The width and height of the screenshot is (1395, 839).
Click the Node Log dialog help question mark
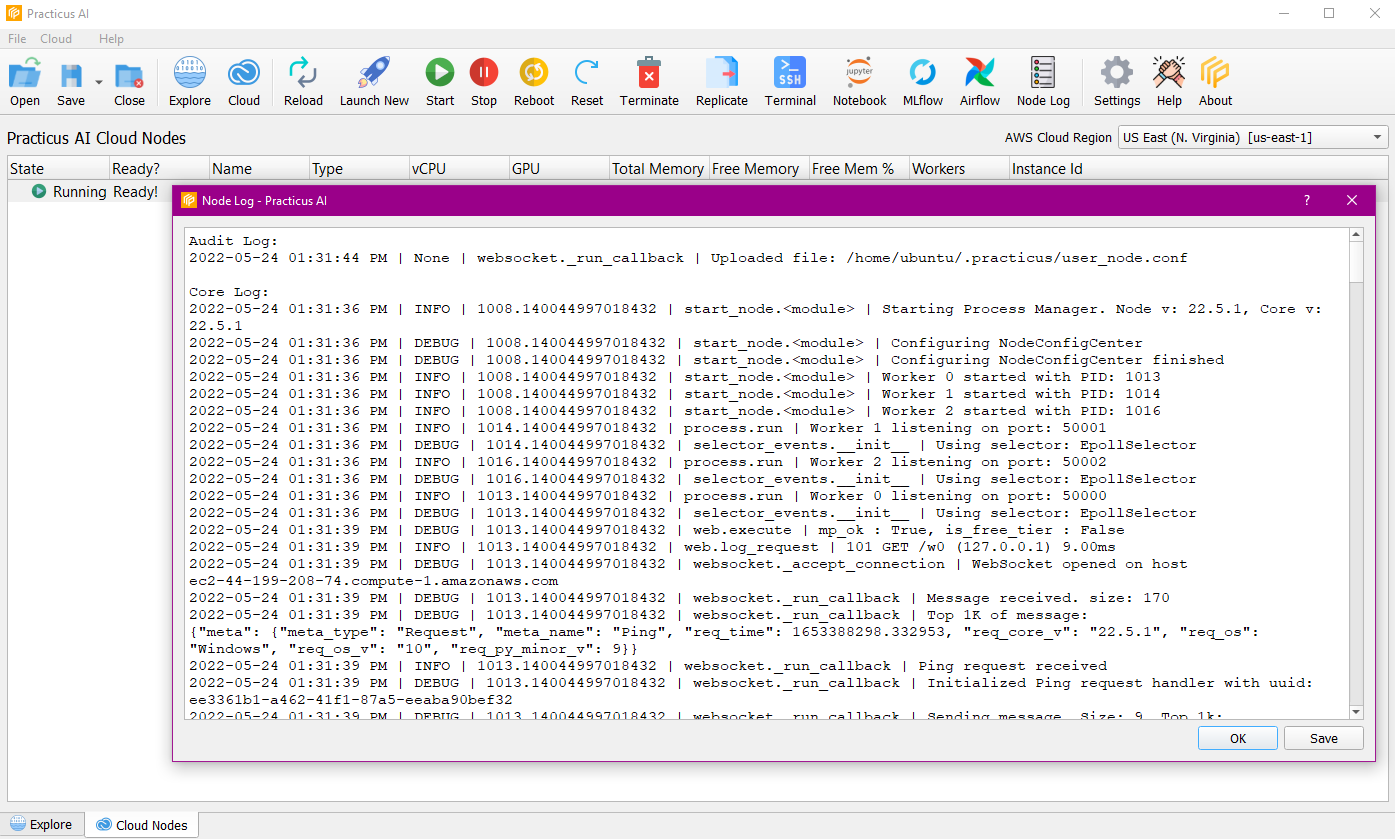click(1306, 200)
